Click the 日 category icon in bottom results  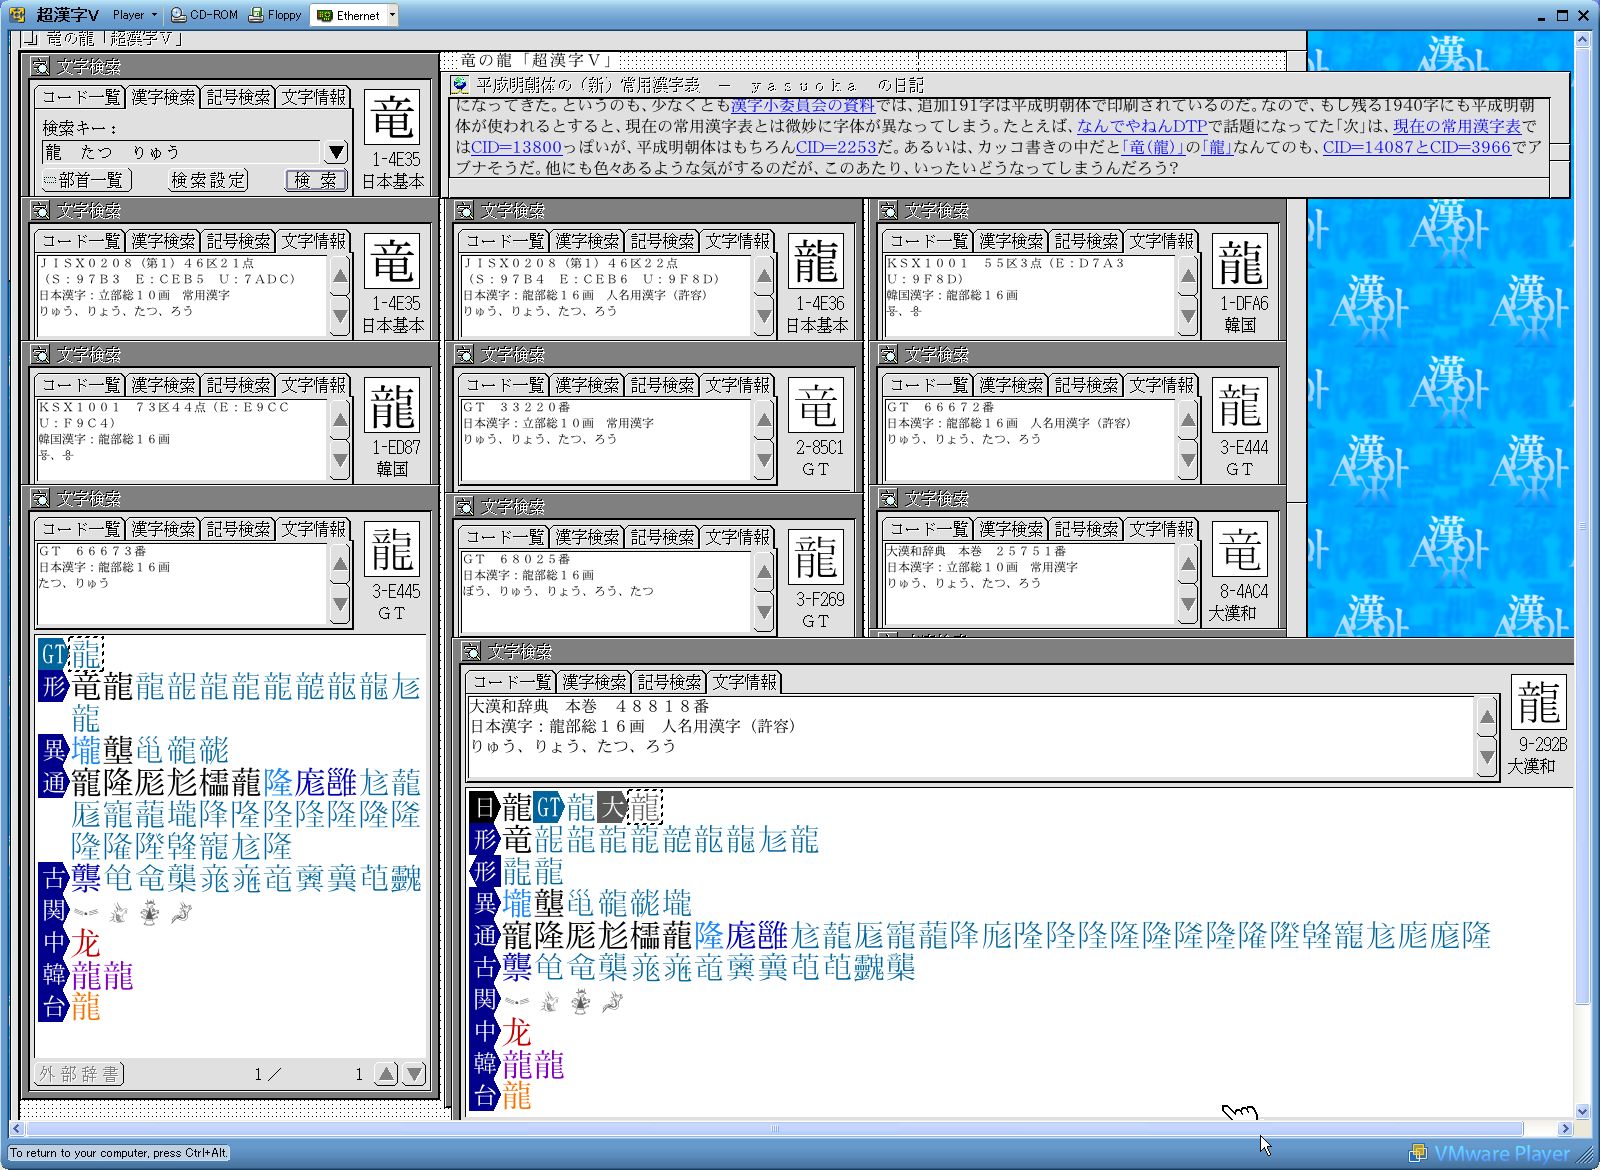(484, 807)
